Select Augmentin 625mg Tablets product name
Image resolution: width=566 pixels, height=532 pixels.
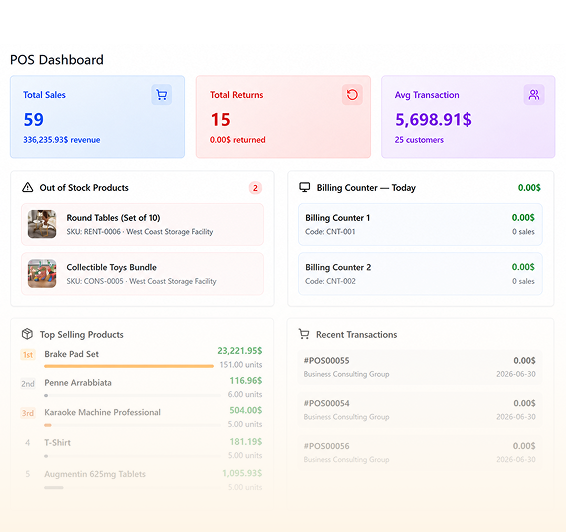95,474
